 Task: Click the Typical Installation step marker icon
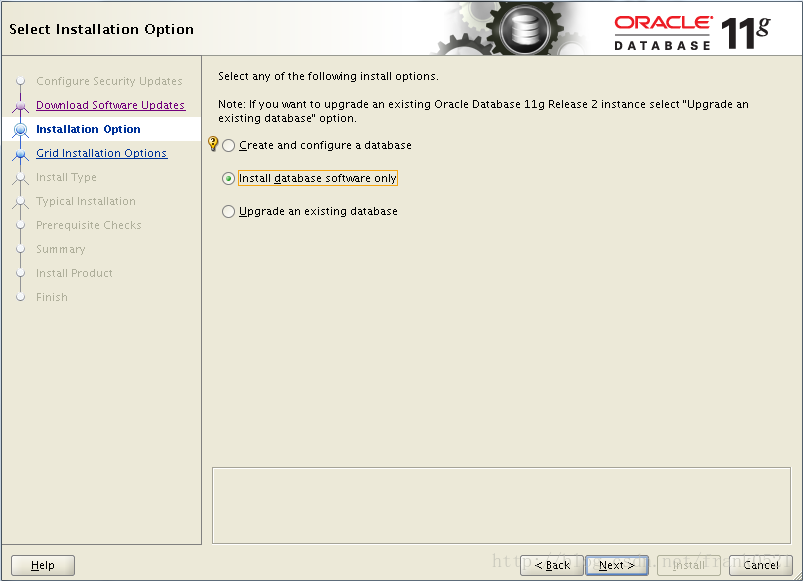coord(20,202)
